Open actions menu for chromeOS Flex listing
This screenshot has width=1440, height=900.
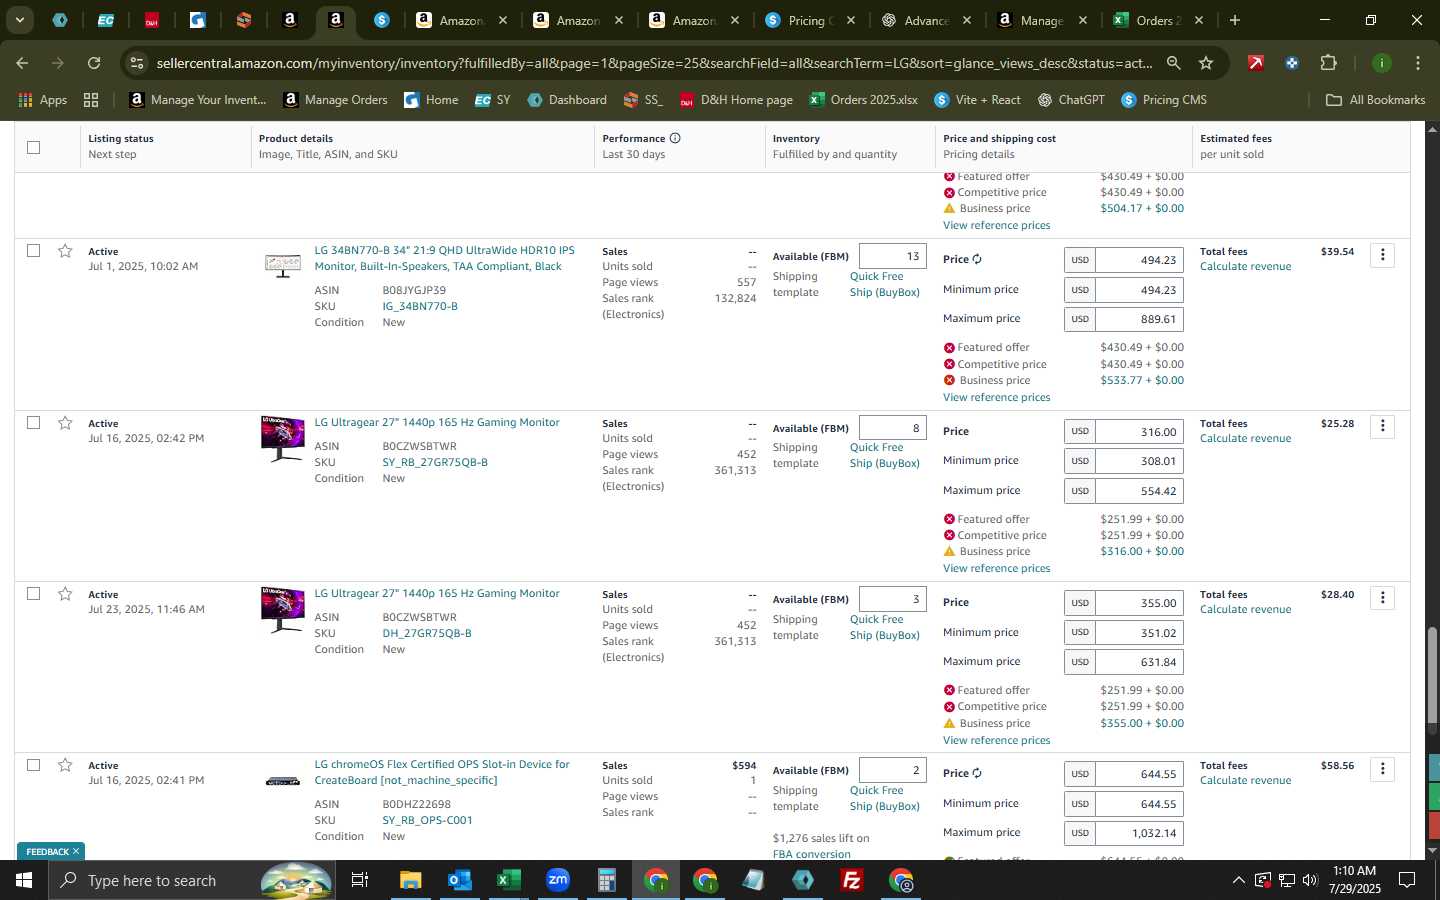coord(1383,769)
